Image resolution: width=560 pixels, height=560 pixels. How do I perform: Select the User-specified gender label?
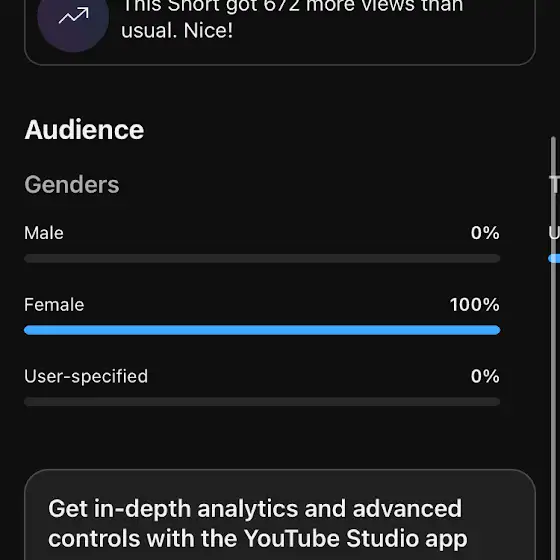pyautogui.click(x=86, y=376)
